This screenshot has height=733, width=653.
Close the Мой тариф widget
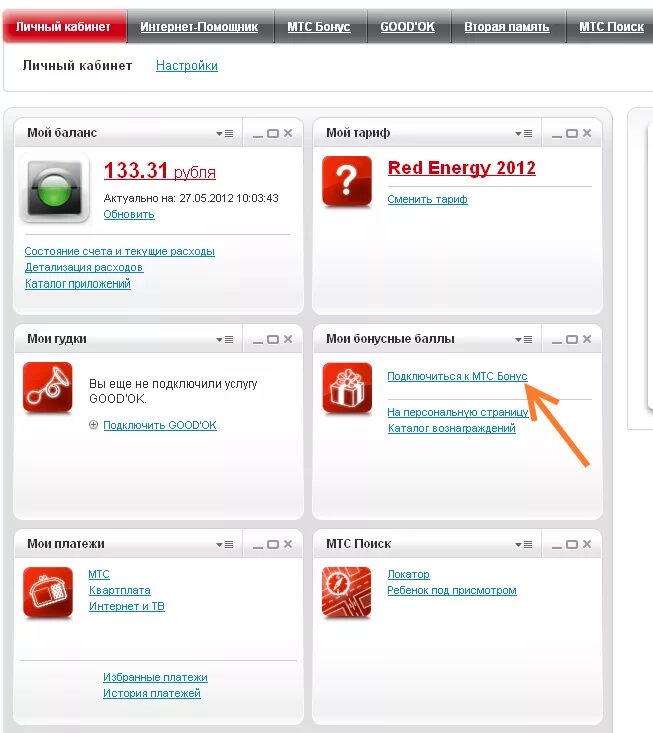[x=587, y=133]
